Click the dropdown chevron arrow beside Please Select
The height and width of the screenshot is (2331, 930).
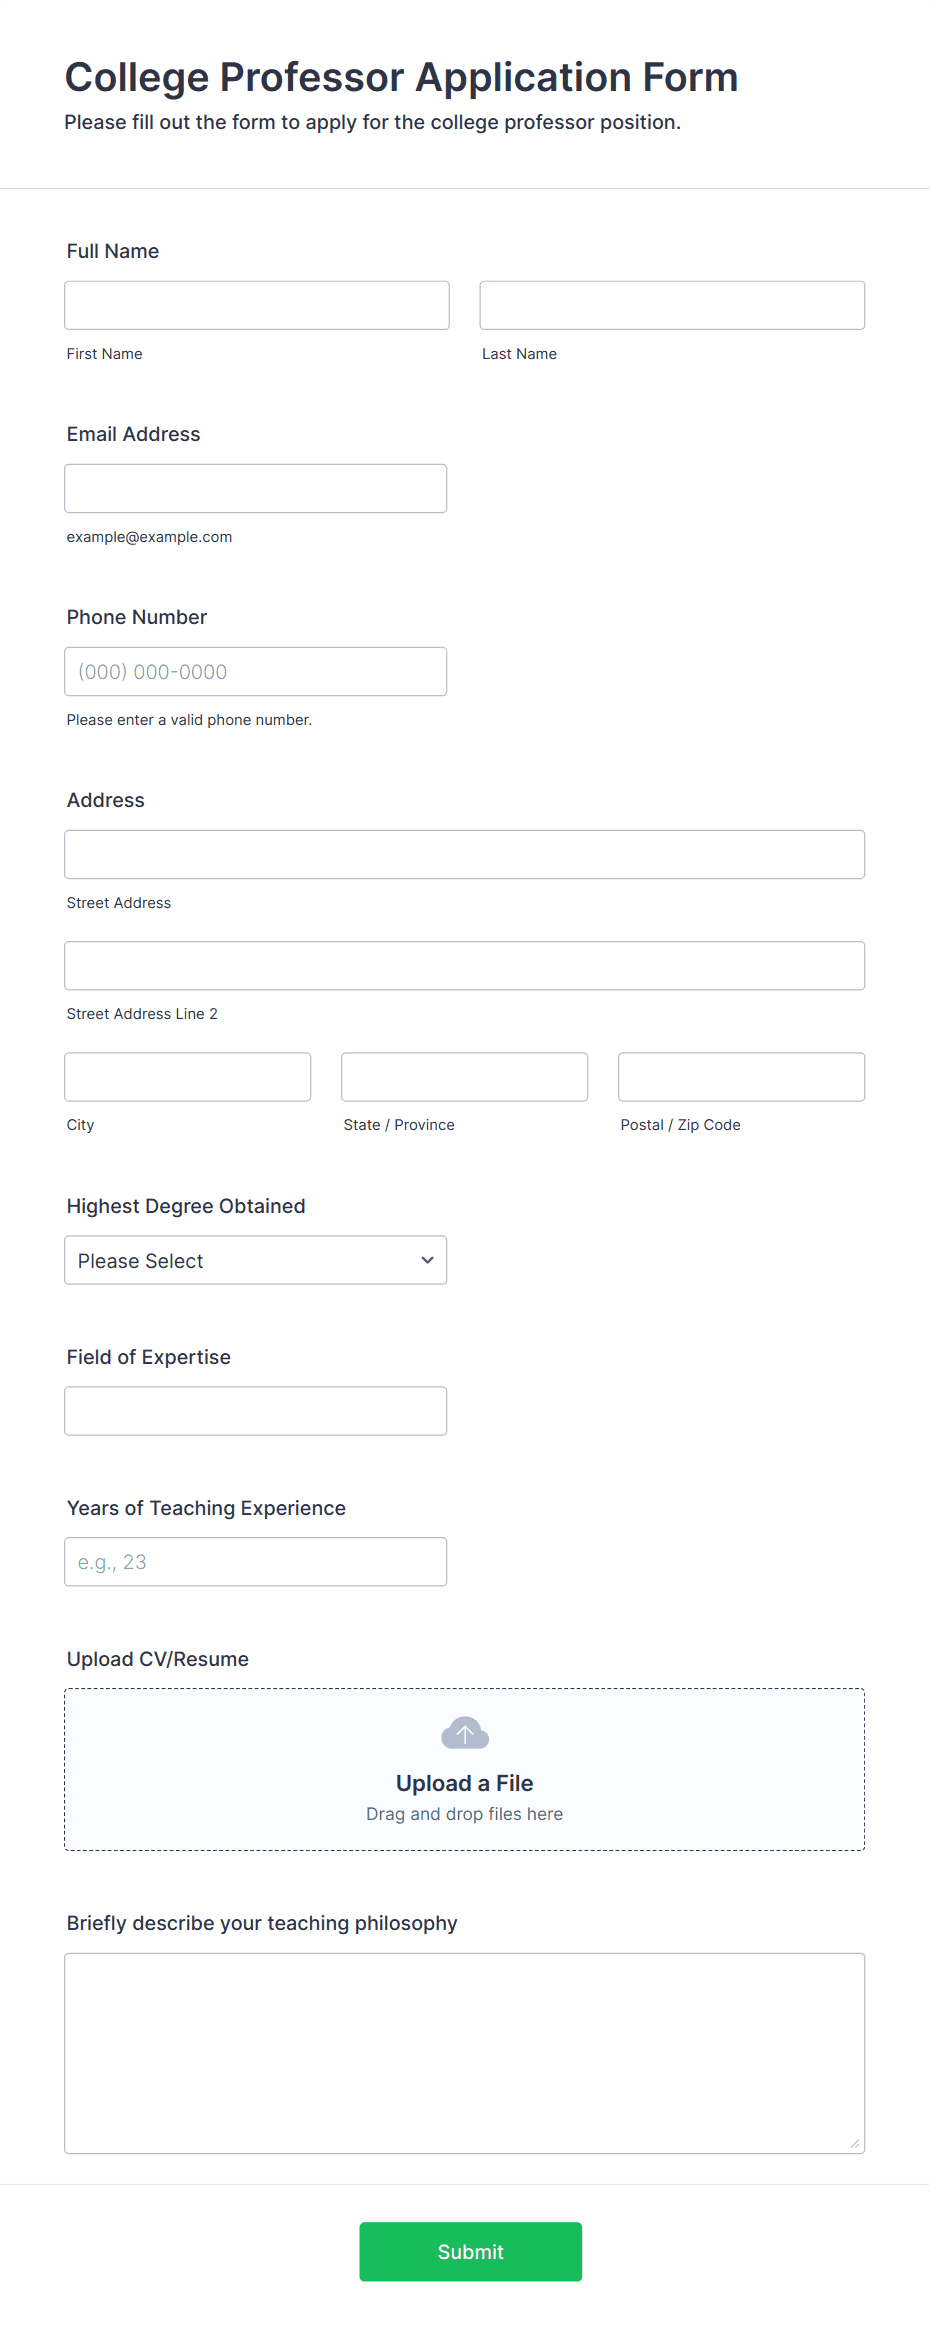tap(427, 1260)
